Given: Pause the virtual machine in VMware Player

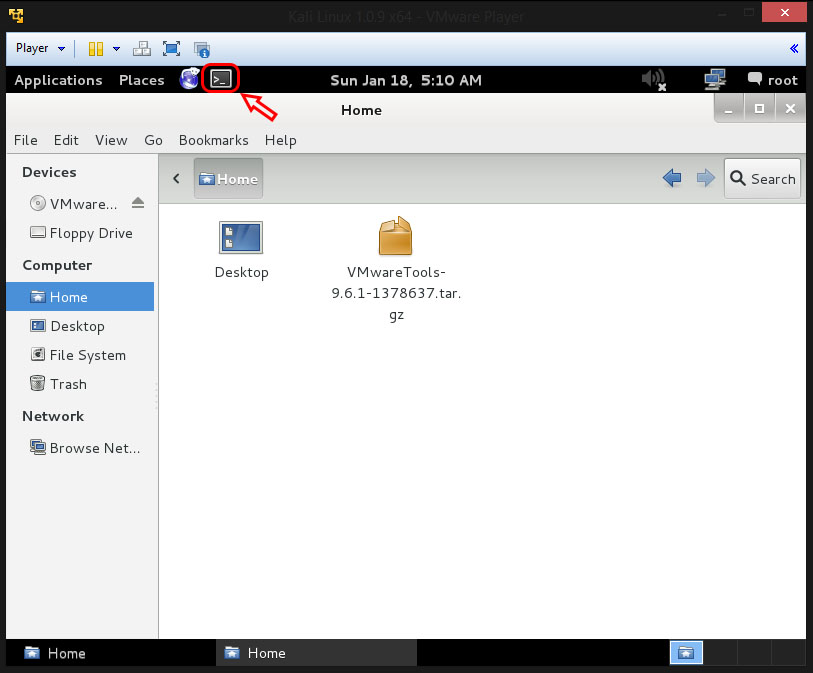Looking at the screenshot, I should 95,49.
